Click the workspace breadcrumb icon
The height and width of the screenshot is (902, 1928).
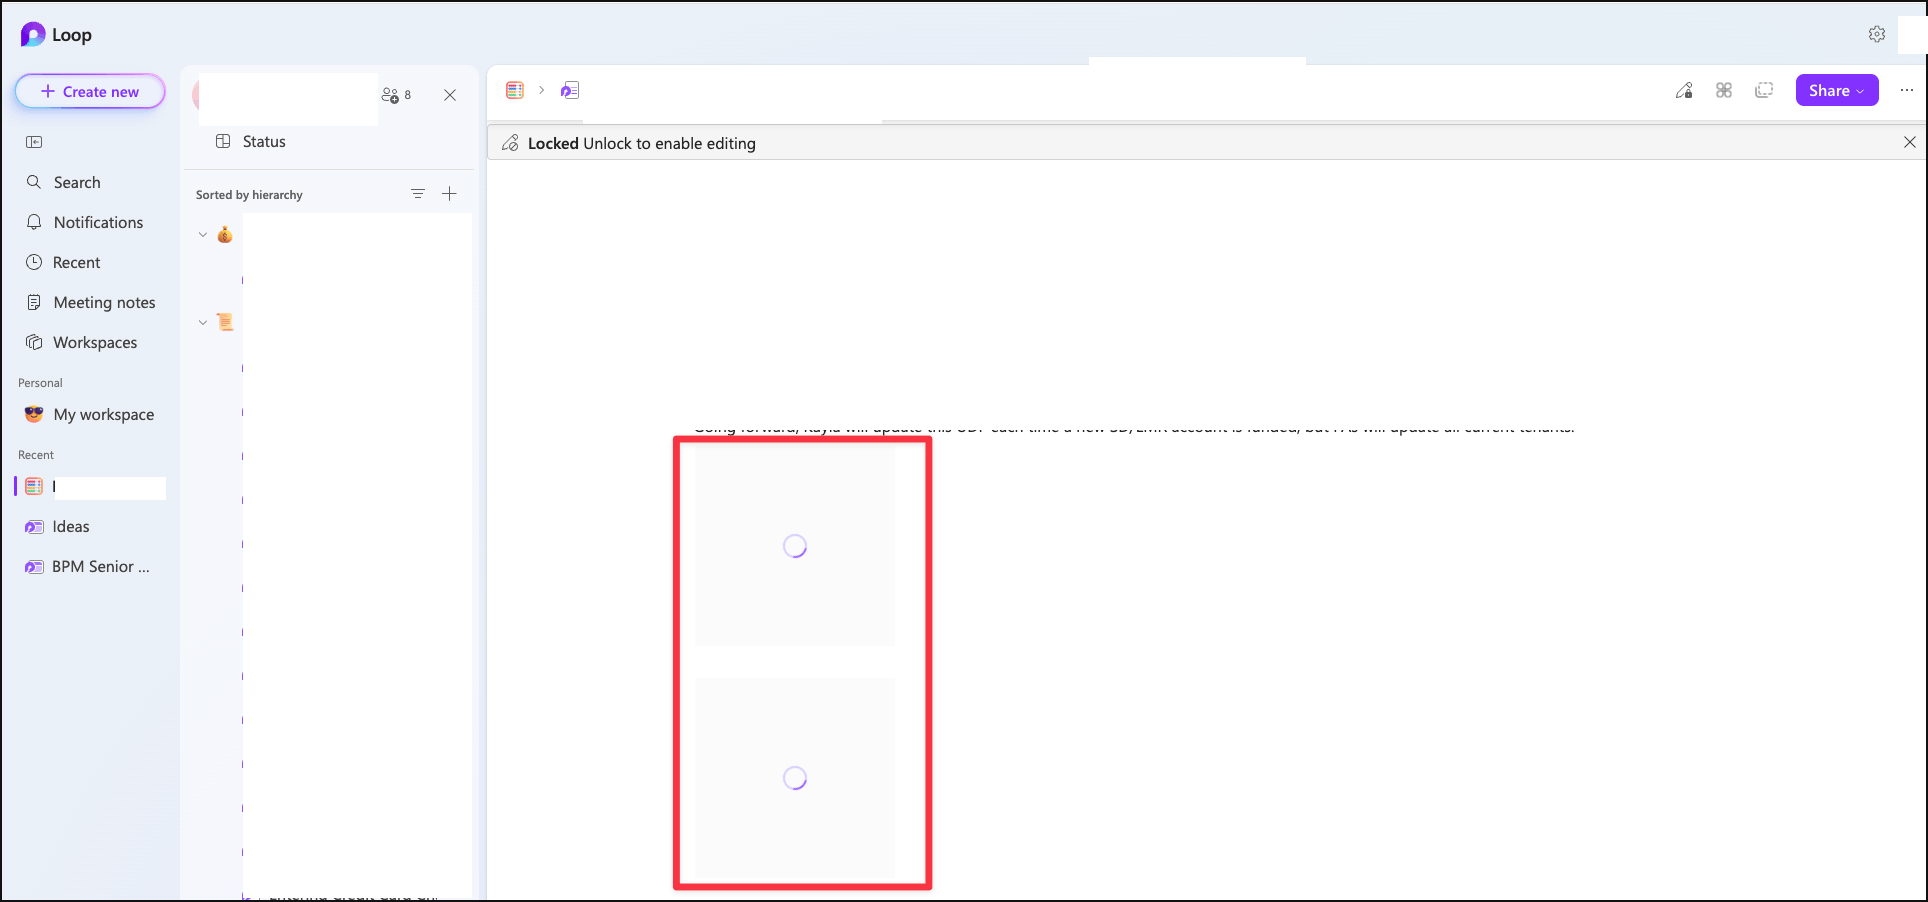pos(515,90)
